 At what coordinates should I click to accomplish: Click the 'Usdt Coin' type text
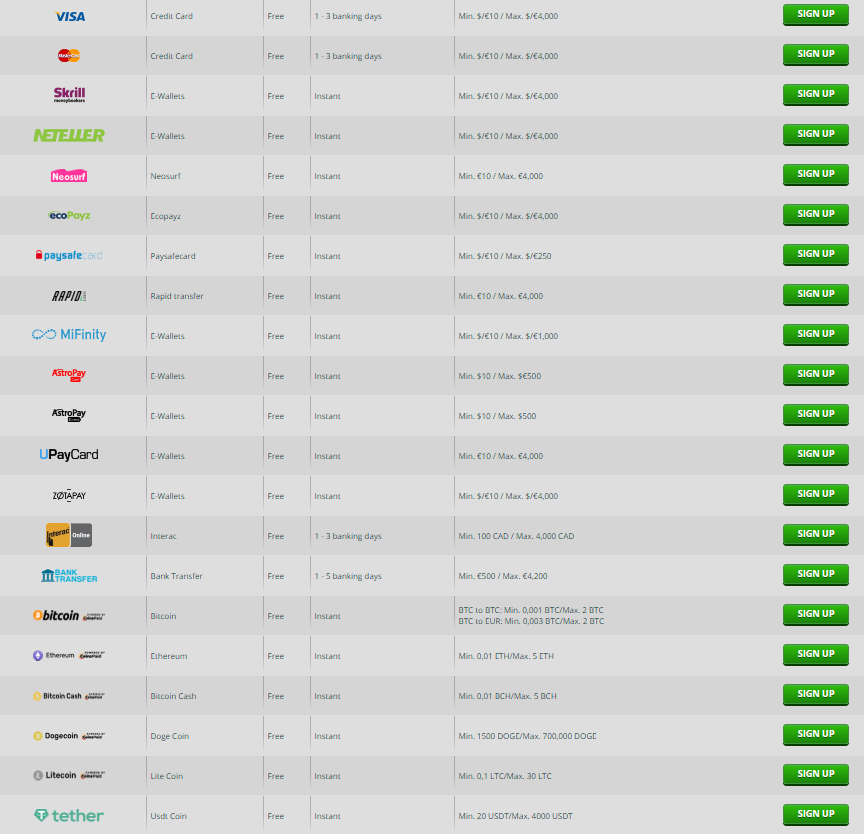(x=169, y=816)
